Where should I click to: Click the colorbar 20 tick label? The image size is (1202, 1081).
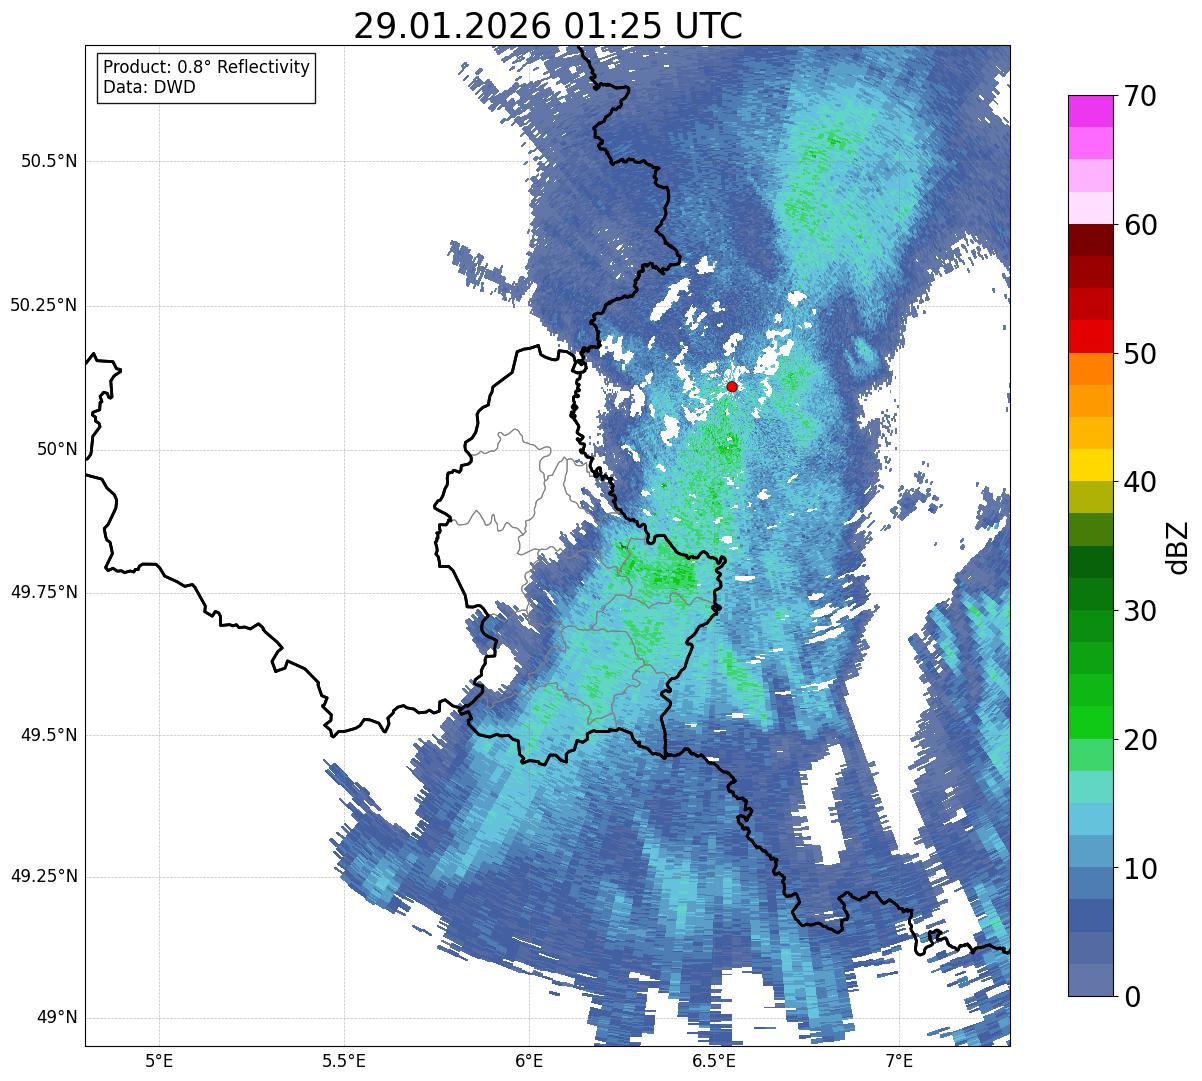(1140, 740)
